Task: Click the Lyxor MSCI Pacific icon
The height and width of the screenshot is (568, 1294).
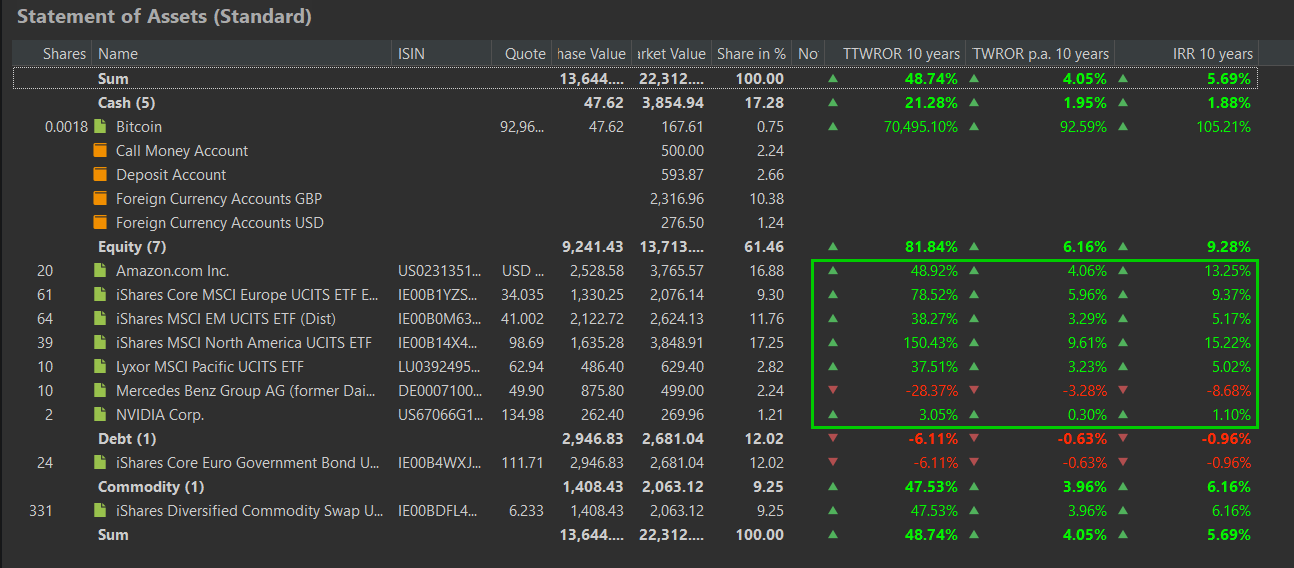Action: tap(99, 367)
